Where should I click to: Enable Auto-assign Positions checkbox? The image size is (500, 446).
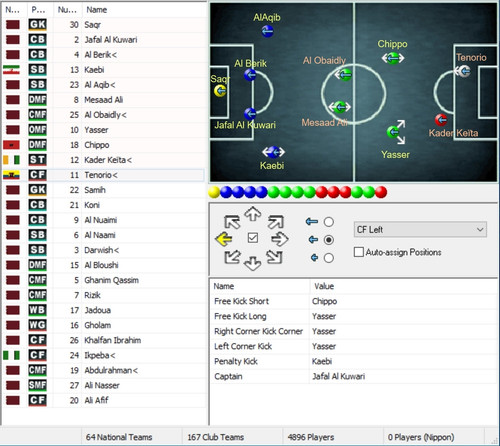(x=359, y=252)
